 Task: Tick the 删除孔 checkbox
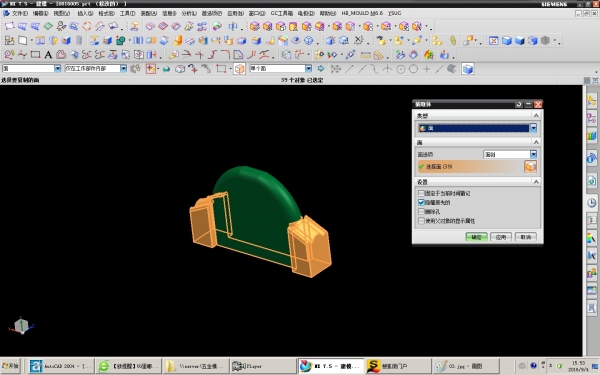[x=421, y=212]
